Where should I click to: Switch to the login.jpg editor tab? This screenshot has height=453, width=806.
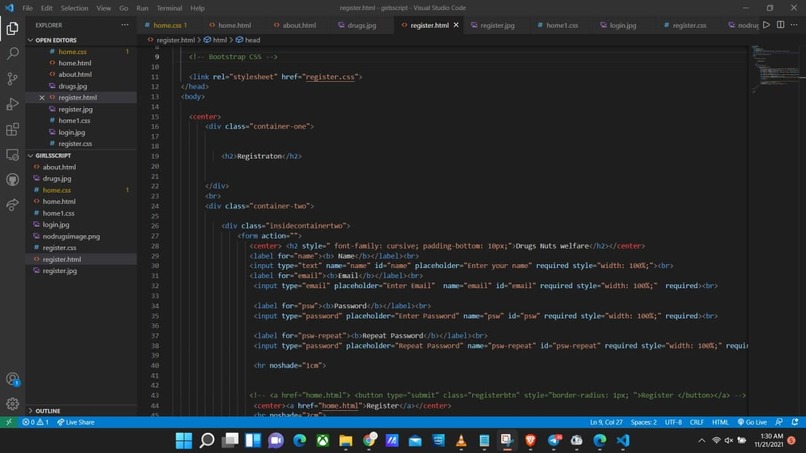click(622, 25)
